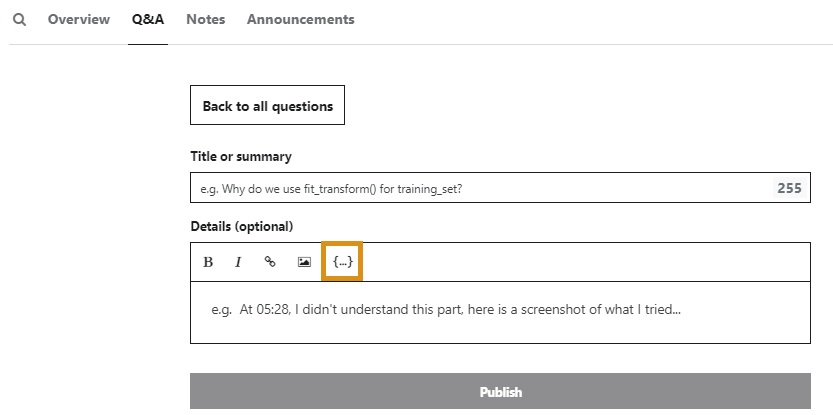
Task: Insert a hyperlink via link icon
Action: coord(270,262)
